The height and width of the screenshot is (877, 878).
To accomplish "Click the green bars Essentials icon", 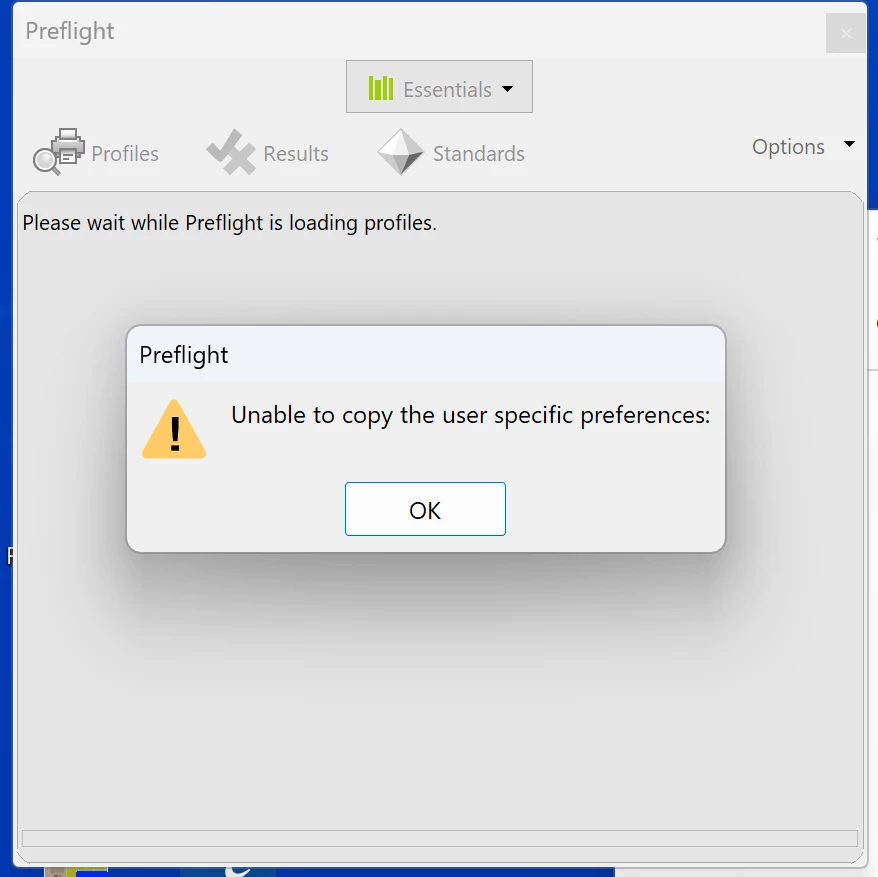I will pos(381,88).
